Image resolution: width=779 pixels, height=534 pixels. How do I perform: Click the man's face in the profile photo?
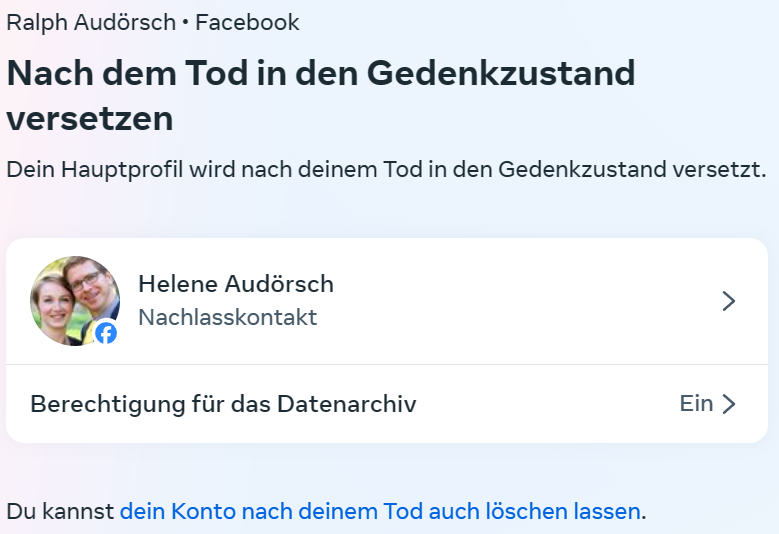coord(87,282)
